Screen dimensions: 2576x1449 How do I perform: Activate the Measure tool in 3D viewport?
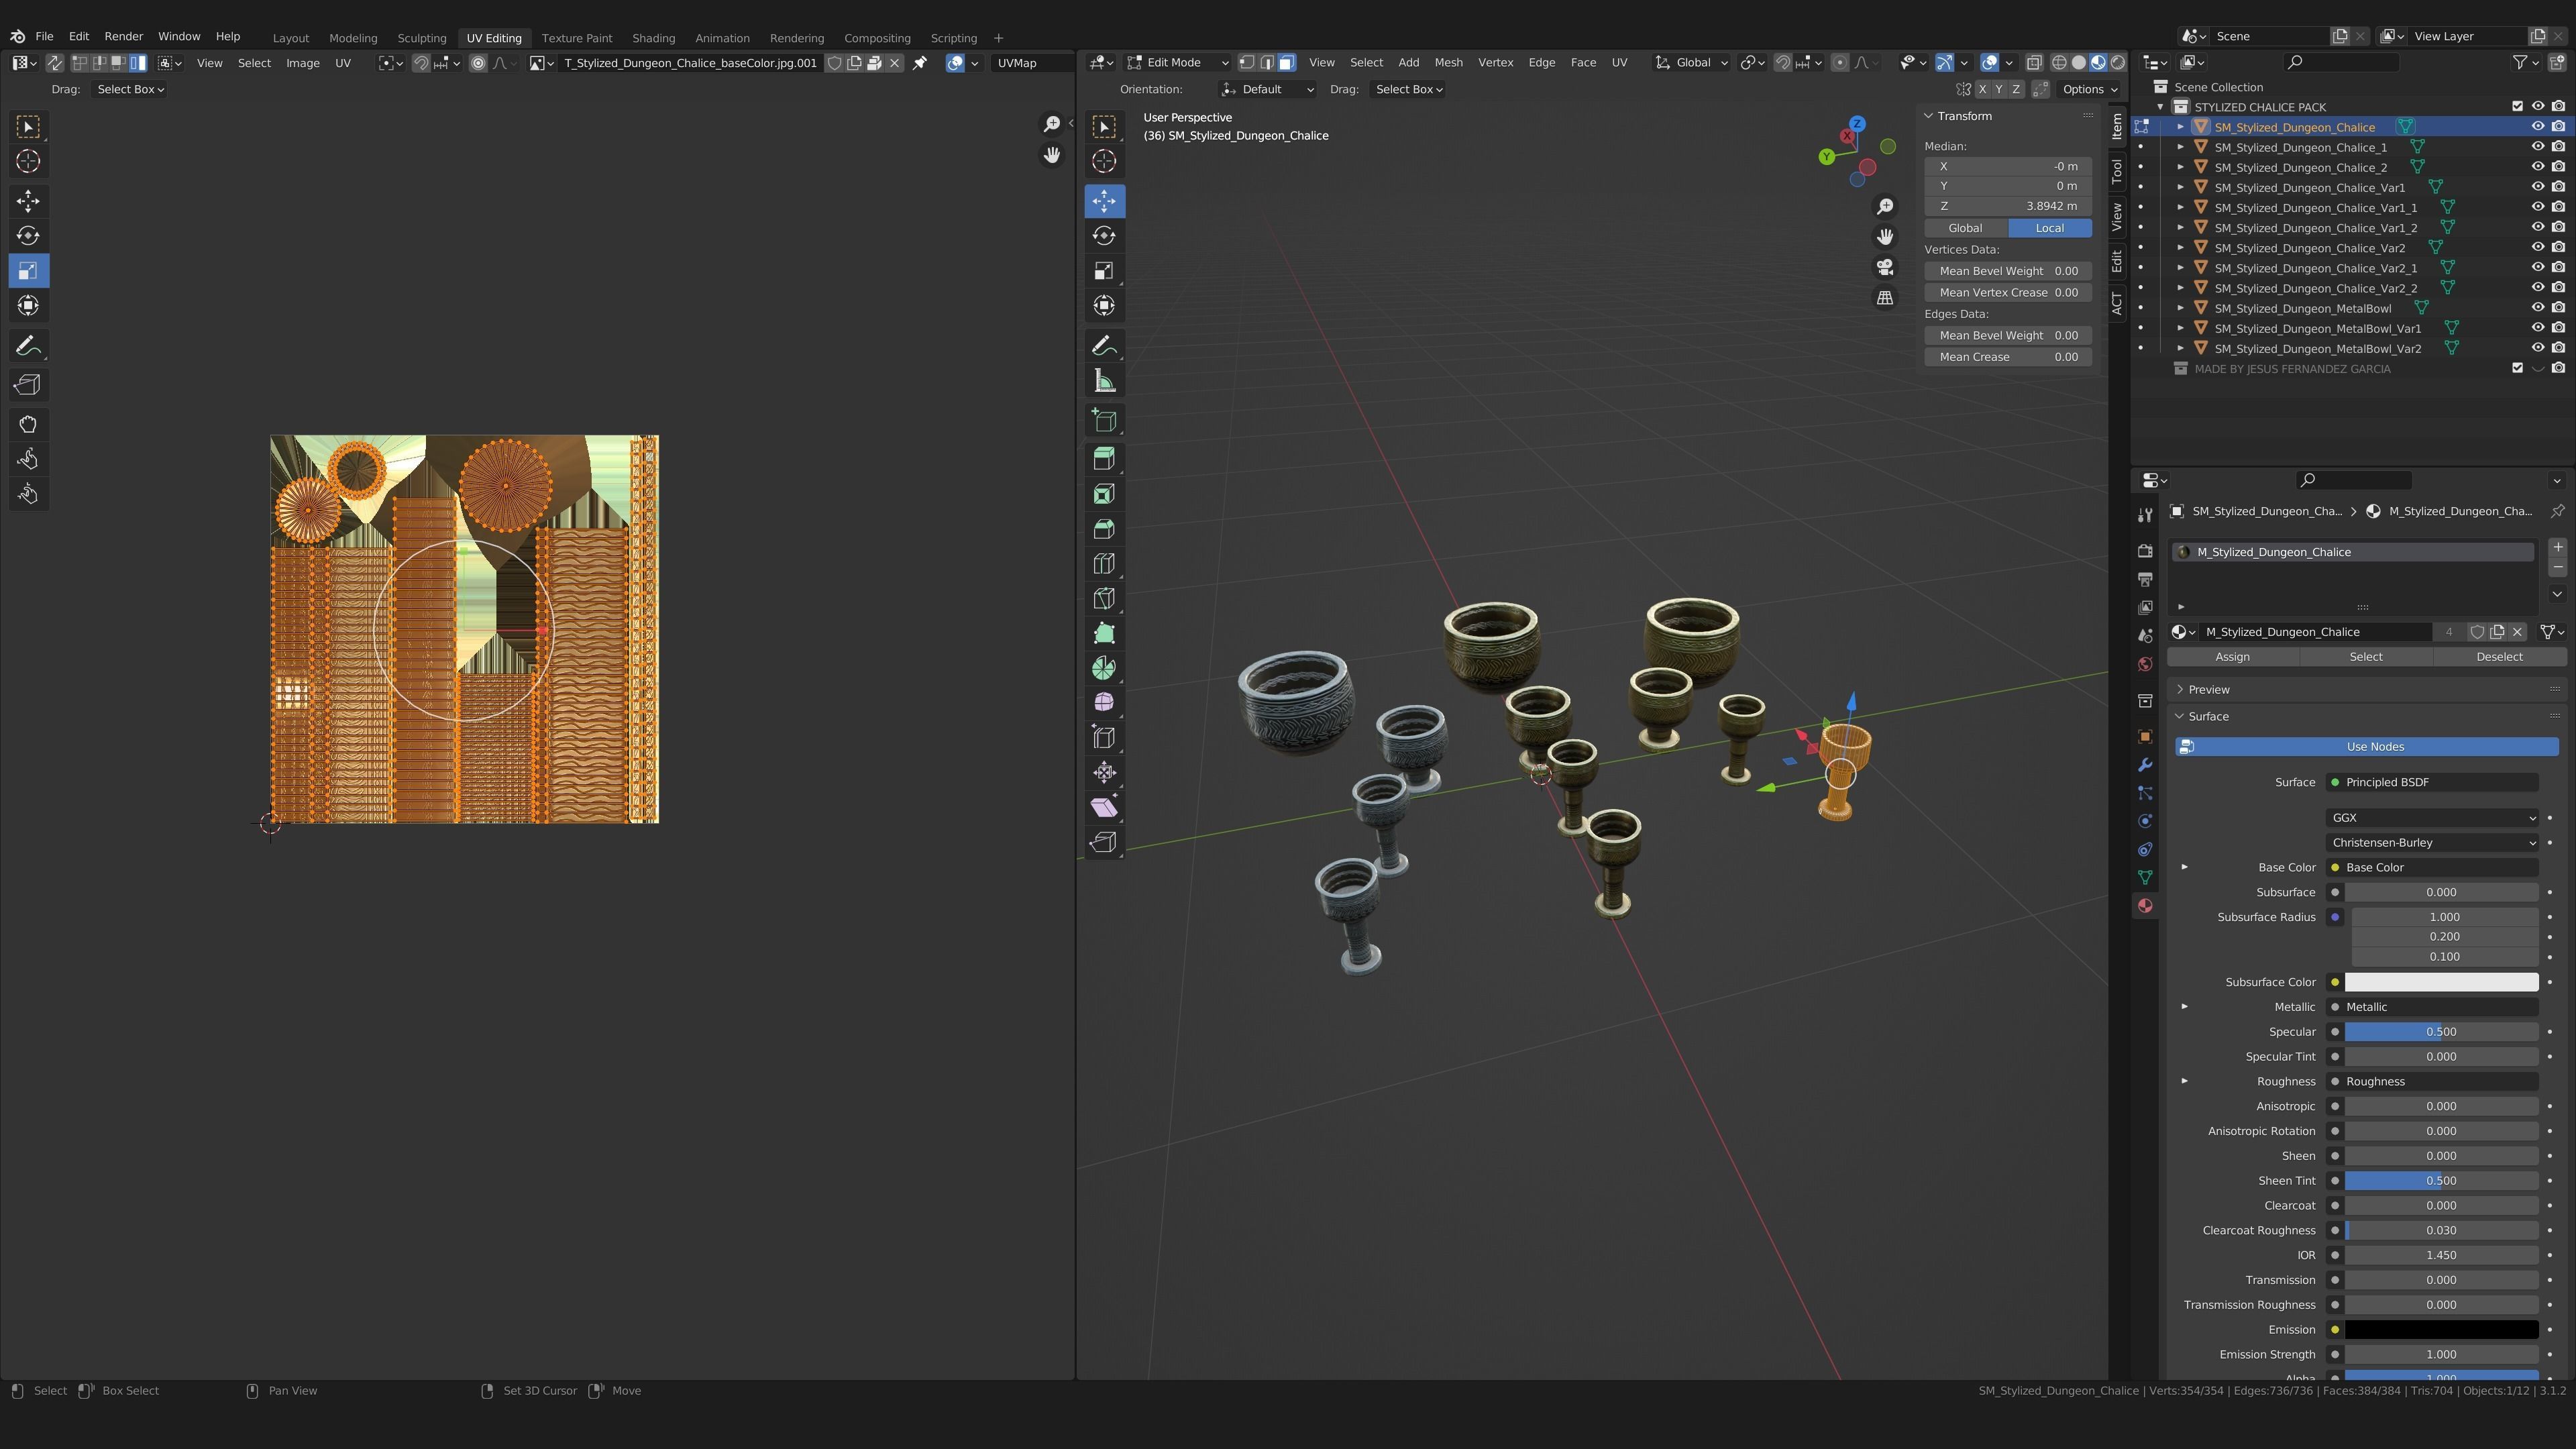click(1104, 381)
